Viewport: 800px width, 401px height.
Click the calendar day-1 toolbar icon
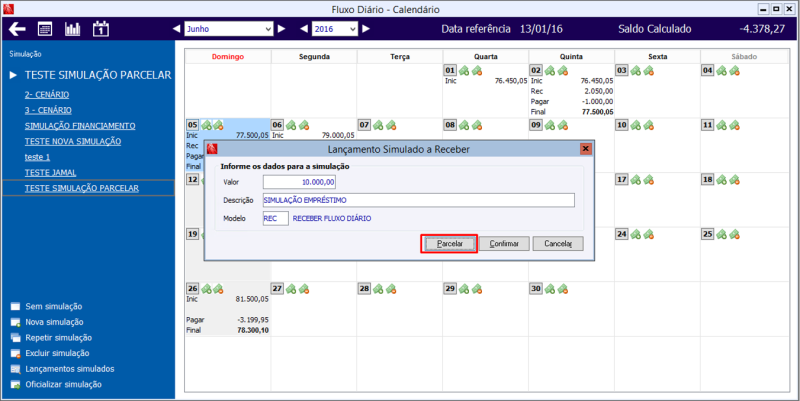[101, 29]
